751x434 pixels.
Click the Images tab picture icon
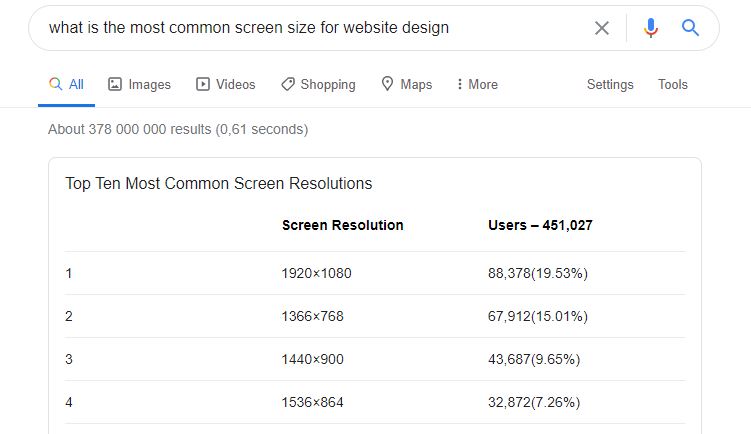pos(115,84)
